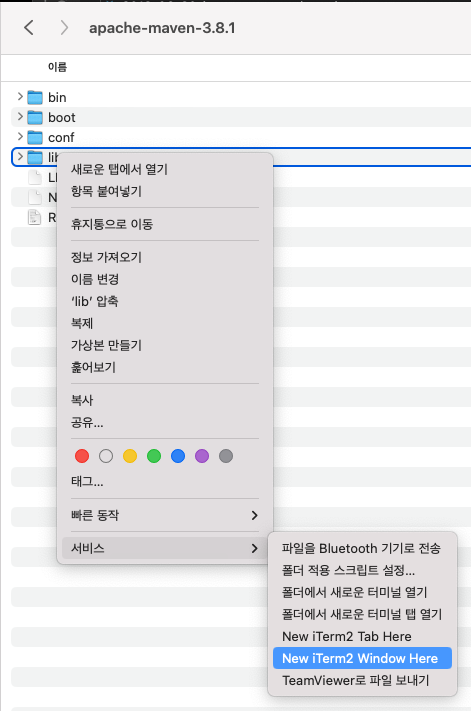
Task: Apply the green tag color
Action: point(154,456)
